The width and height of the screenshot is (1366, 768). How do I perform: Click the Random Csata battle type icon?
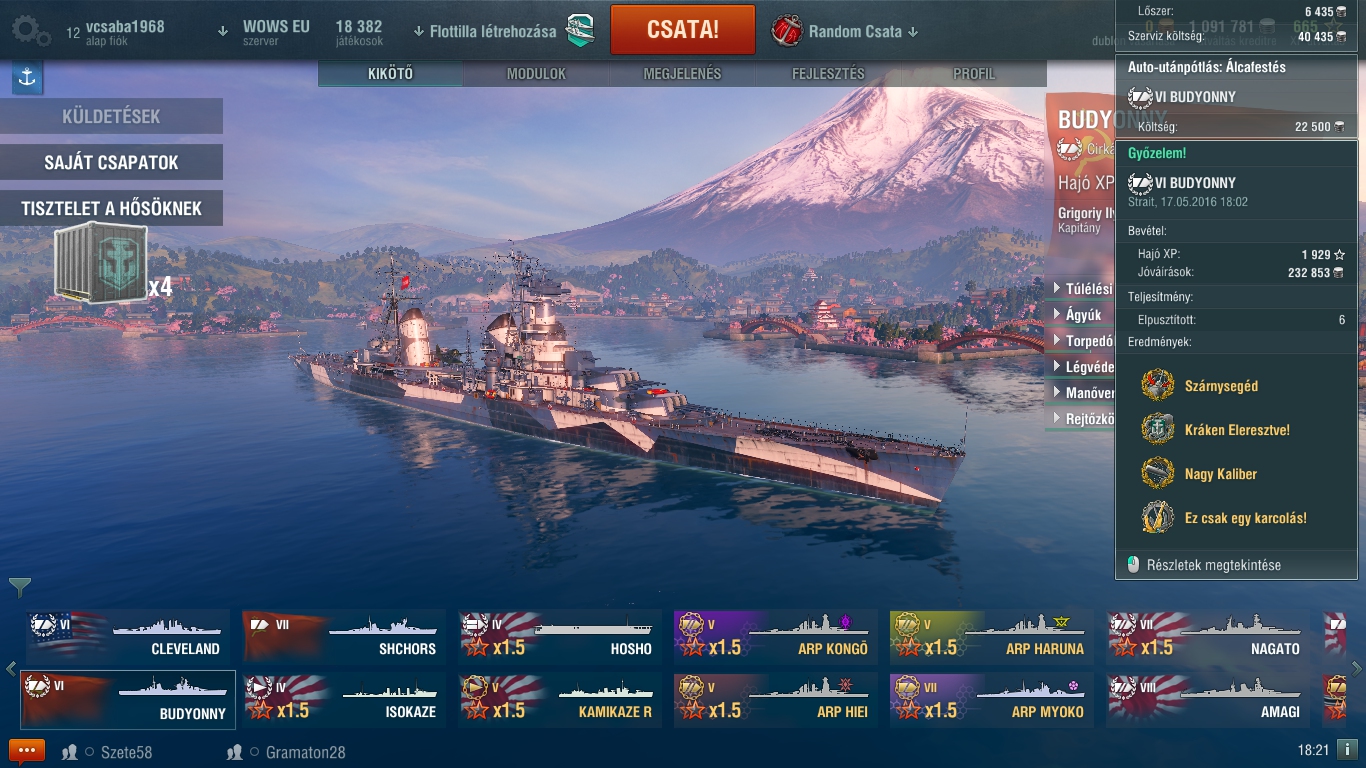point(787,30)
